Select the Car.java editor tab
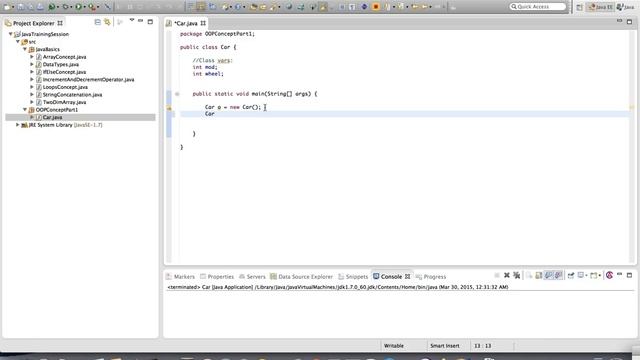 point(186,23)
